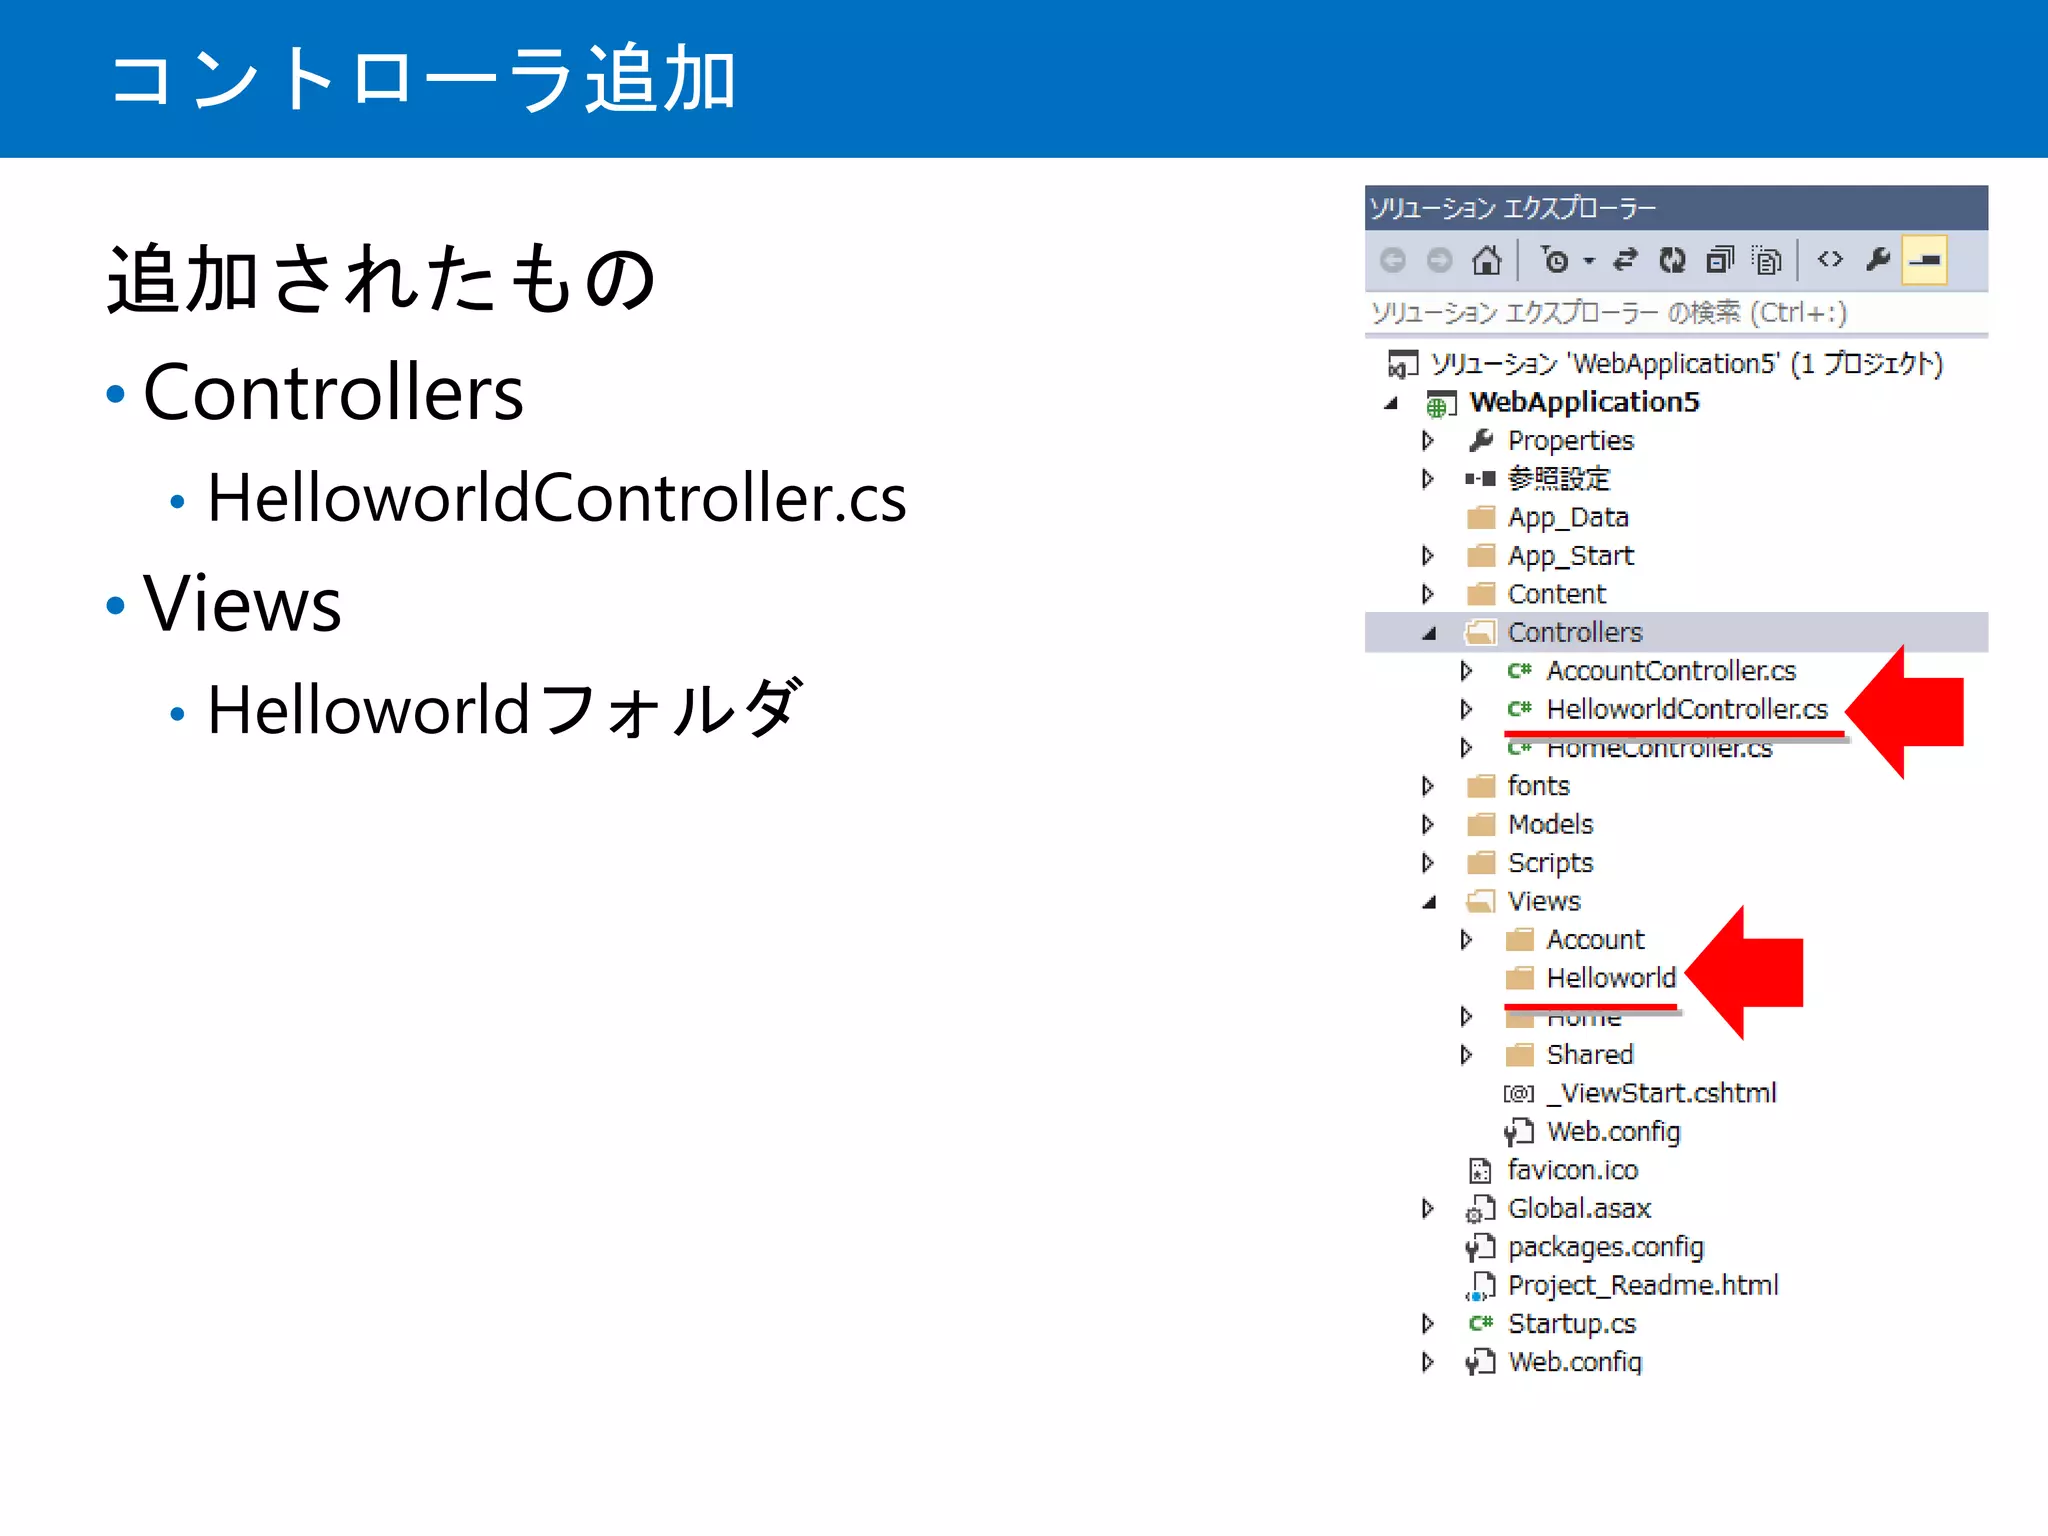The width and height of the screenshot is (2048, 1536).
Task: Click the View Code angle-brackets icon
Action: click(1830, 260)
